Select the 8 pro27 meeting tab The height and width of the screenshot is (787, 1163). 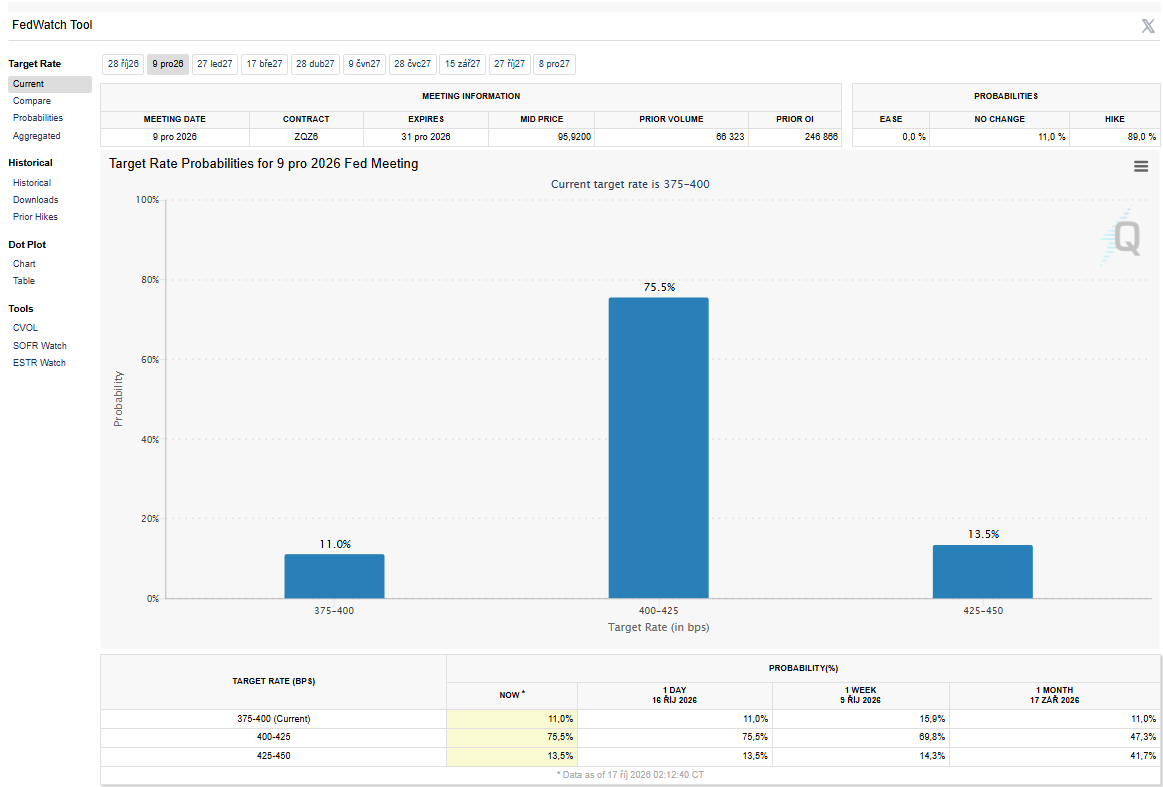[x=555, y=65]
